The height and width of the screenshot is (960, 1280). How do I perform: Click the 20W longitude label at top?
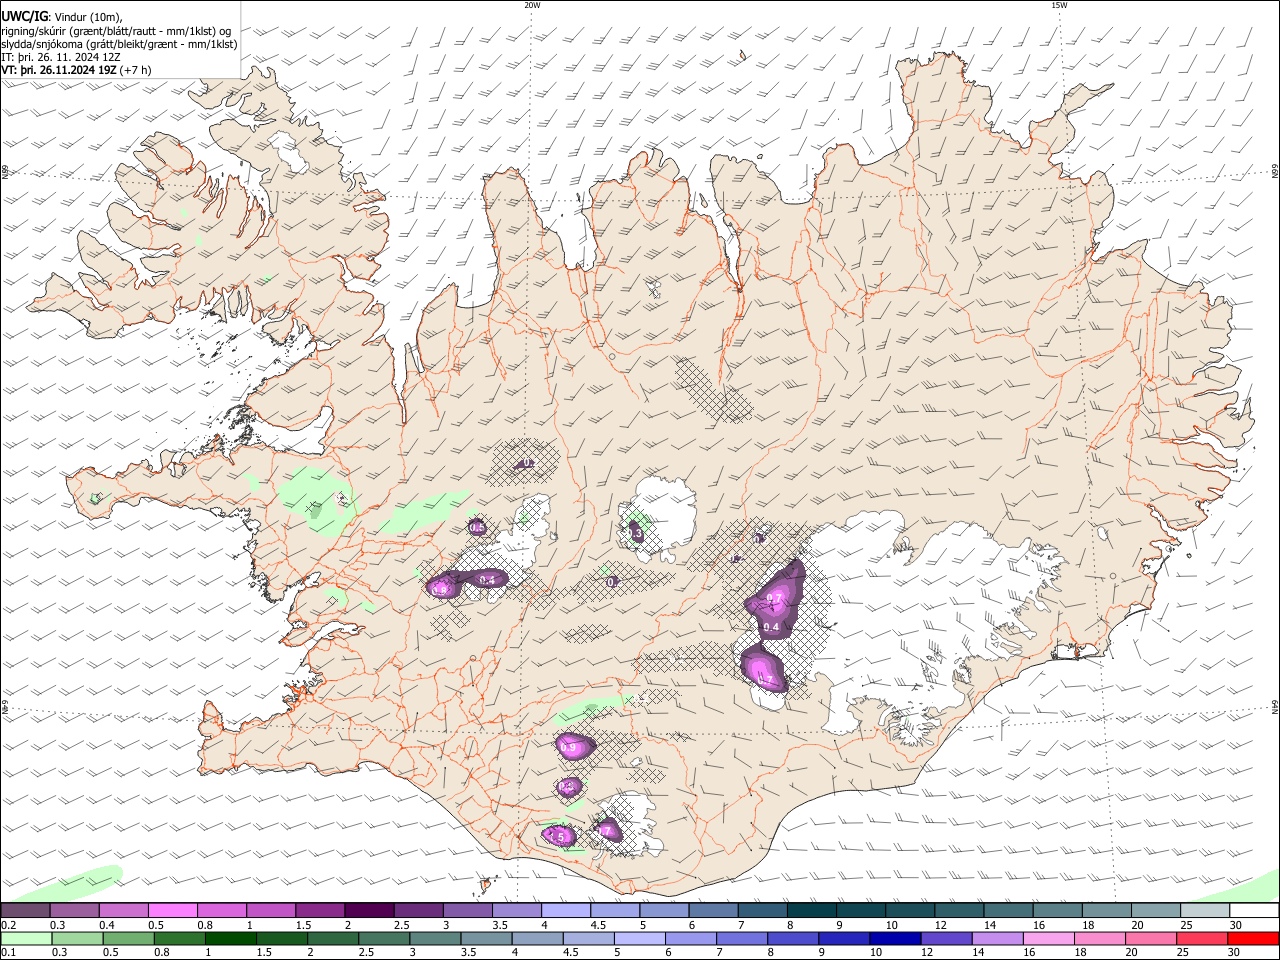532,5
